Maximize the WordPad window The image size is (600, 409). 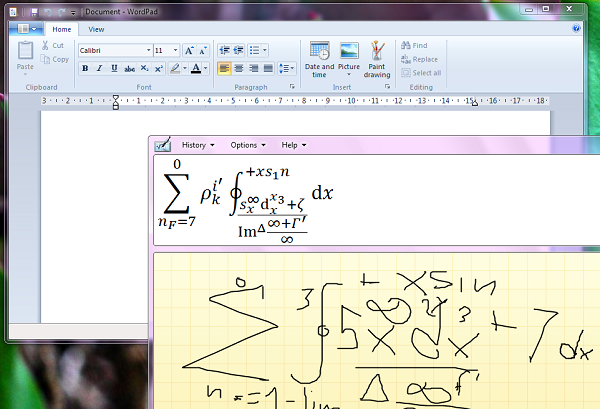point(546,9)
